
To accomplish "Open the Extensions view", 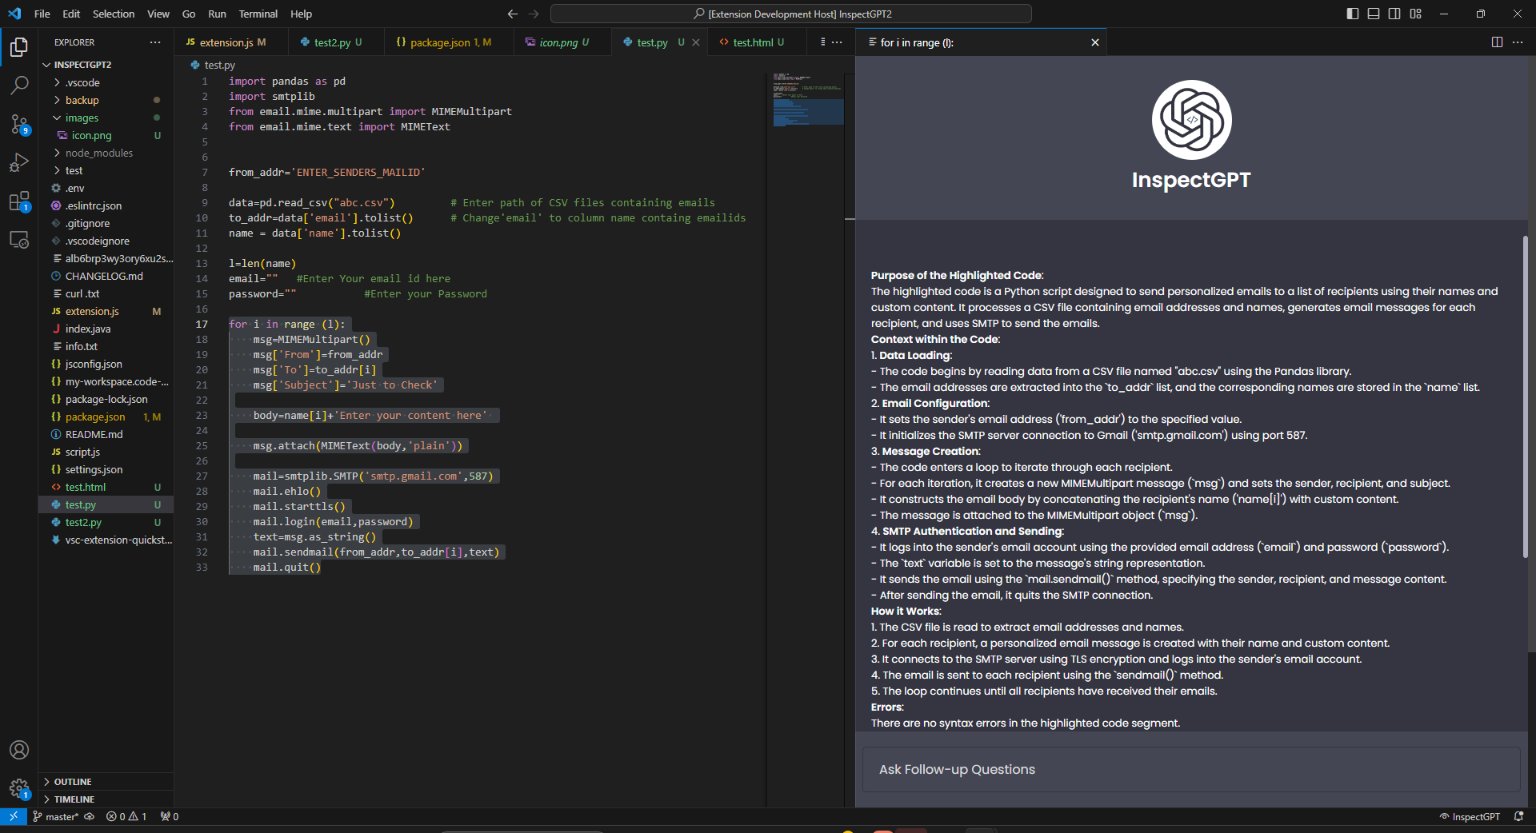I will click(19, 202).
